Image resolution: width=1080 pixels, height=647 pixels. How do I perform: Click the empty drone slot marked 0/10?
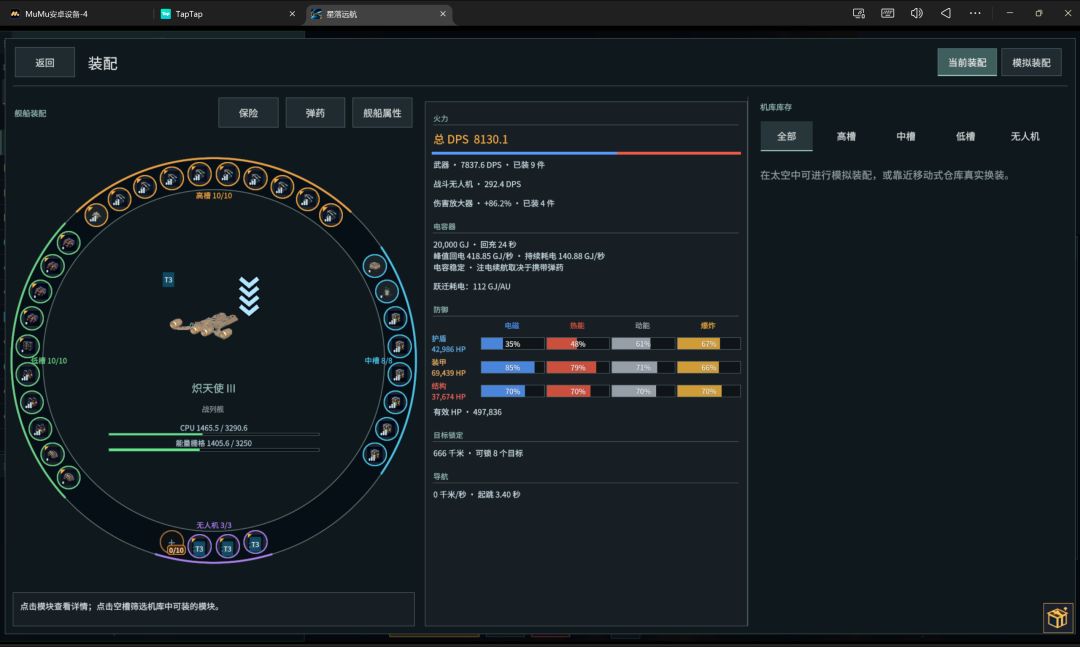pos(172,544)
